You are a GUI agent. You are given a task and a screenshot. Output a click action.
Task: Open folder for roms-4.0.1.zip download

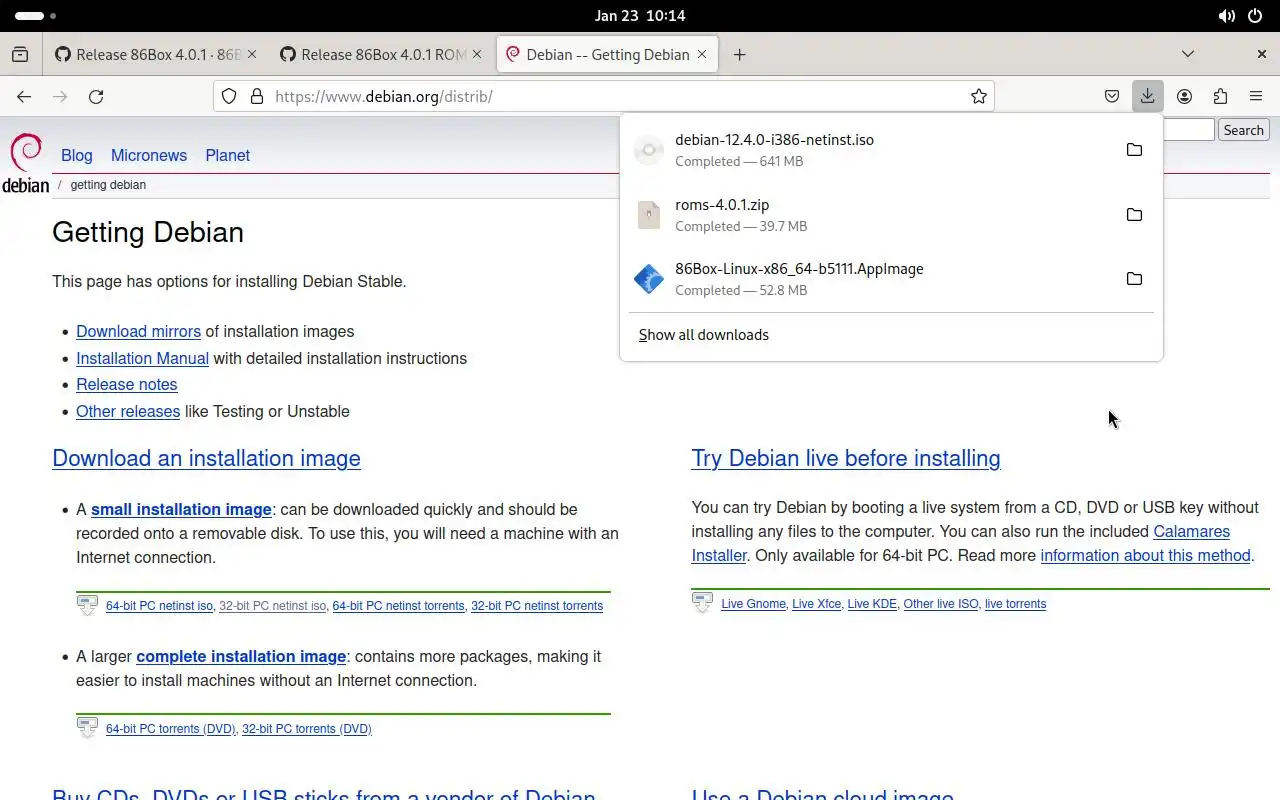point(1134,215)
